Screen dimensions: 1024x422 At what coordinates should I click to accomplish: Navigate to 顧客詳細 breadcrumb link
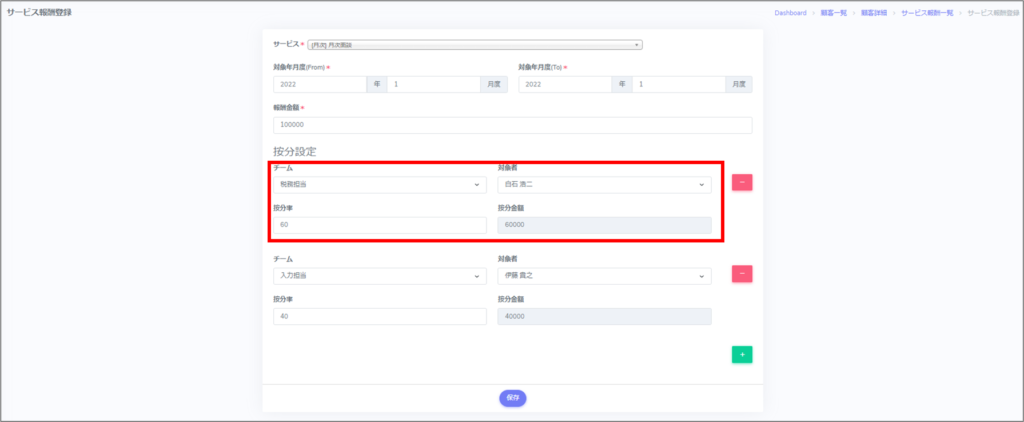coord(873,13)
